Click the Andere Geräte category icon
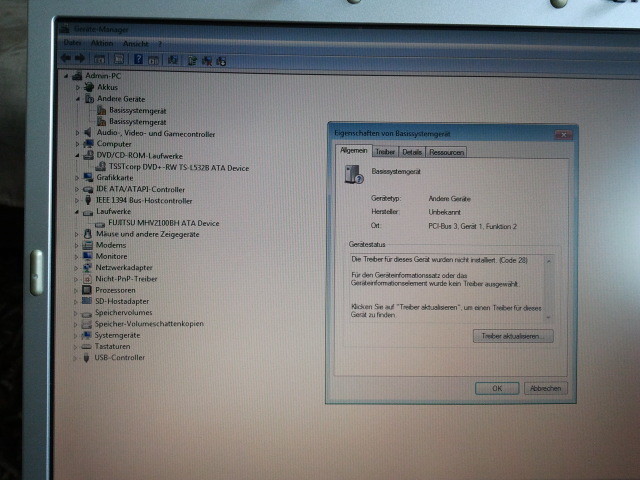The height and width of the screenshot is (480, 640). [89, 99]
